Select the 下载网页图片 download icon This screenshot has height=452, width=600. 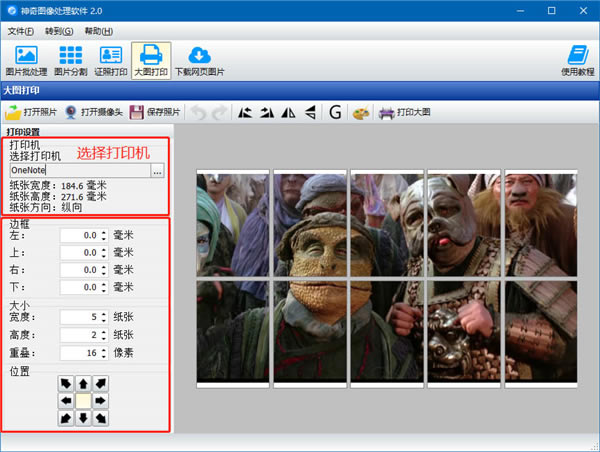[x=199, y=61]
